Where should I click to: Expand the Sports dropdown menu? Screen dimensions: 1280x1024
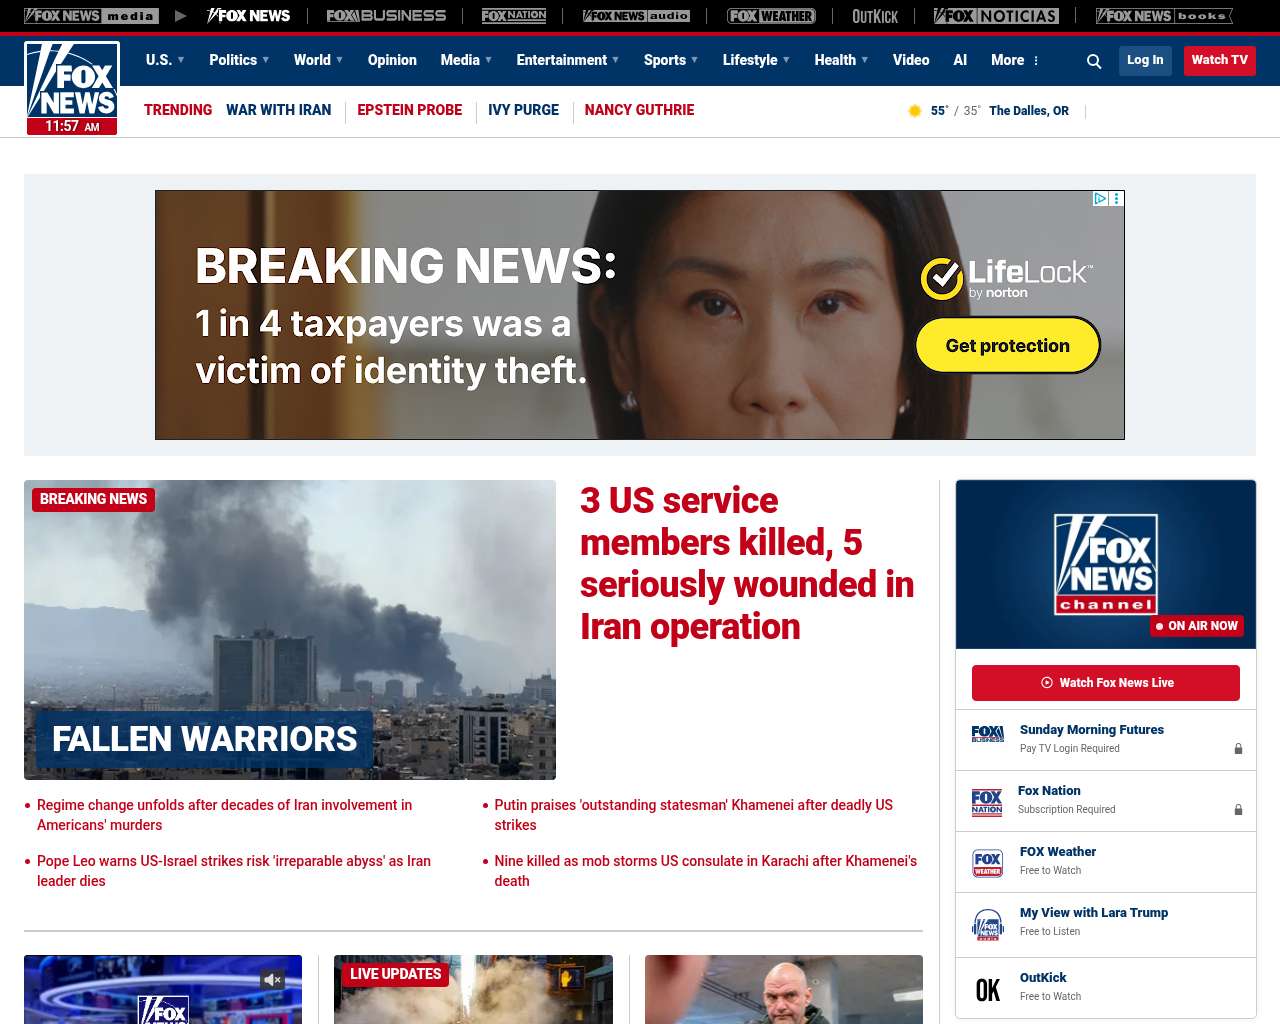click(671, 60)
